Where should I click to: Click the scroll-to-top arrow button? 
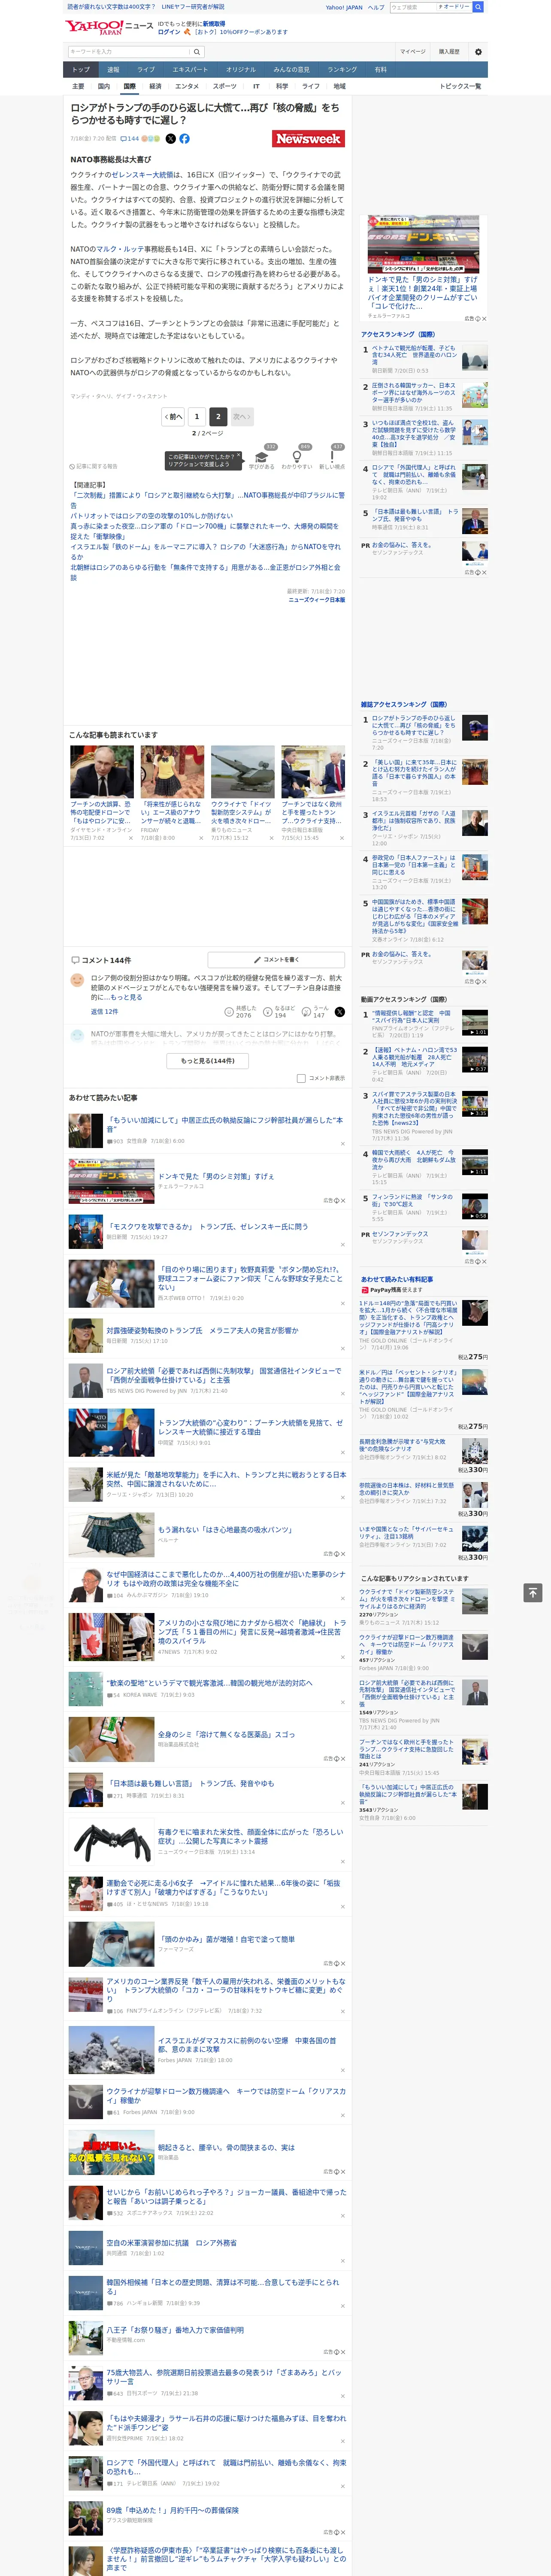[533, 1592]
